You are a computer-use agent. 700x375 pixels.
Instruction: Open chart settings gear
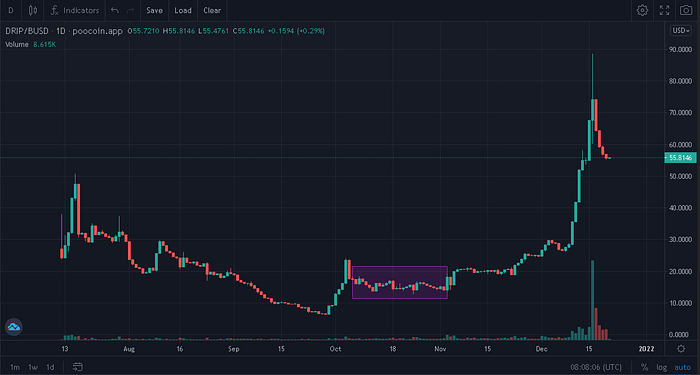pos(642,10)
